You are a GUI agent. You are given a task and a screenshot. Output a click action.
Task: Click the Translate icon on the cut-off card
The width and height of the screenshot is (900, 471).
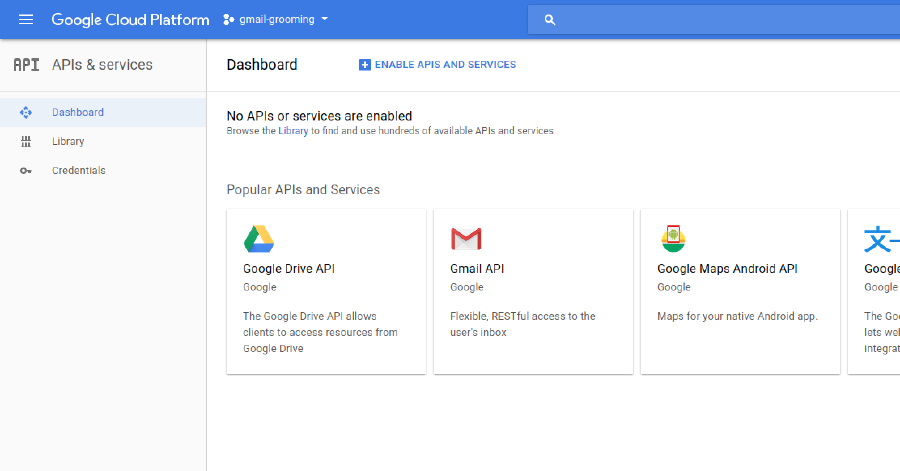pos(881,239)
